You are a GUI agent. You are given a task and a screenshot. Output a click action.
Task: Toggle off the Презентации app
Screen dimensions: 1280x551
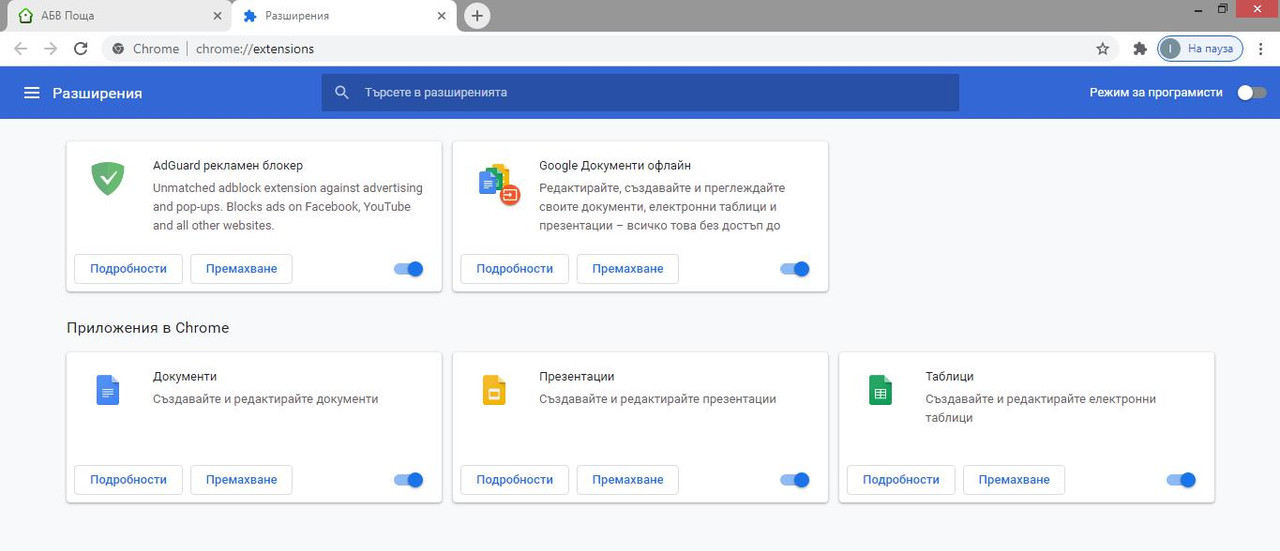[x=795, y=480]
